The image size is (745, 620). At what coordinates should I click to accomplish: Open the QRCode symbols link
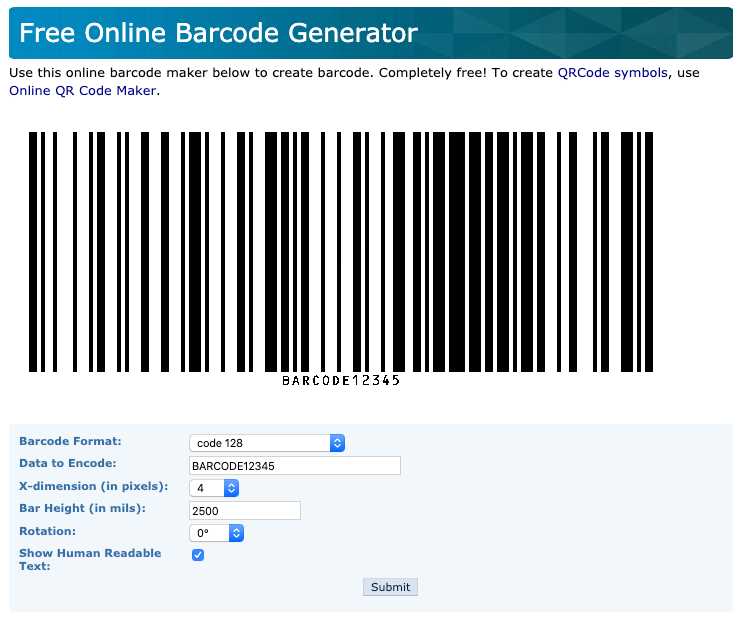[x=612, y=73]
